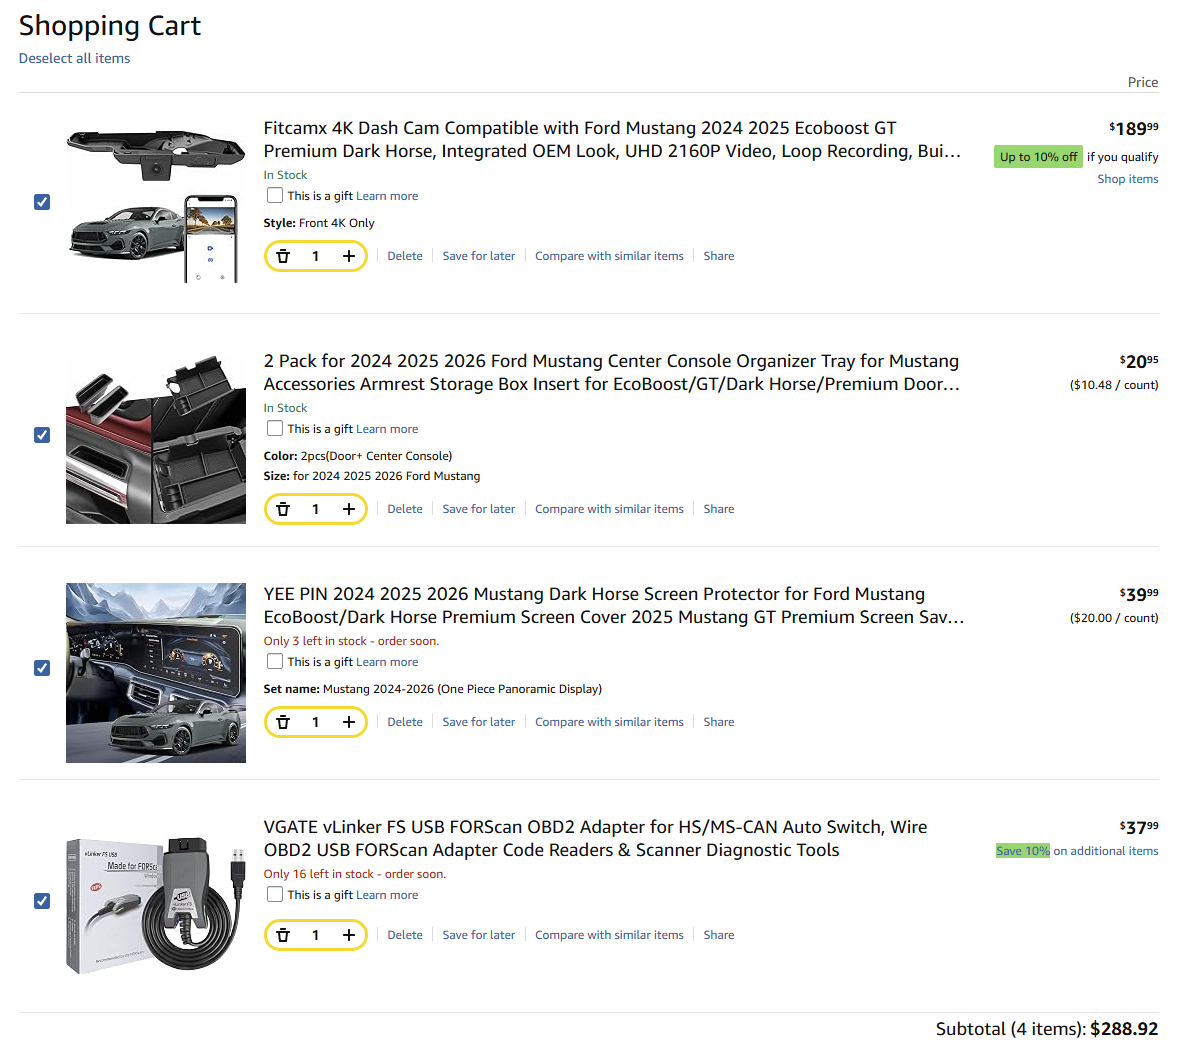1178x1058 pixels.
Task: Click Deselect all items link
Action: coord(74,59)
